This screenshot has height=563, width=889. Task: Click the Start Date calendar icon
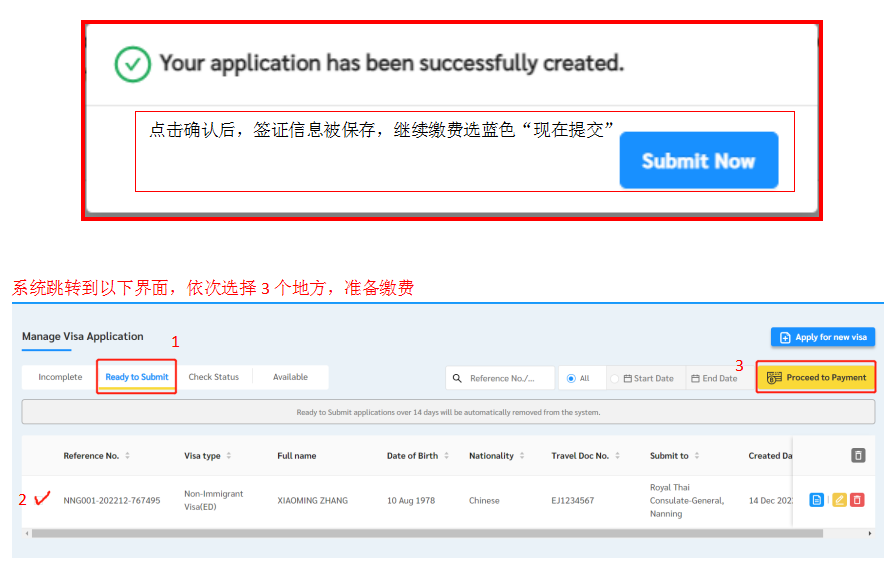pos(627,379)
